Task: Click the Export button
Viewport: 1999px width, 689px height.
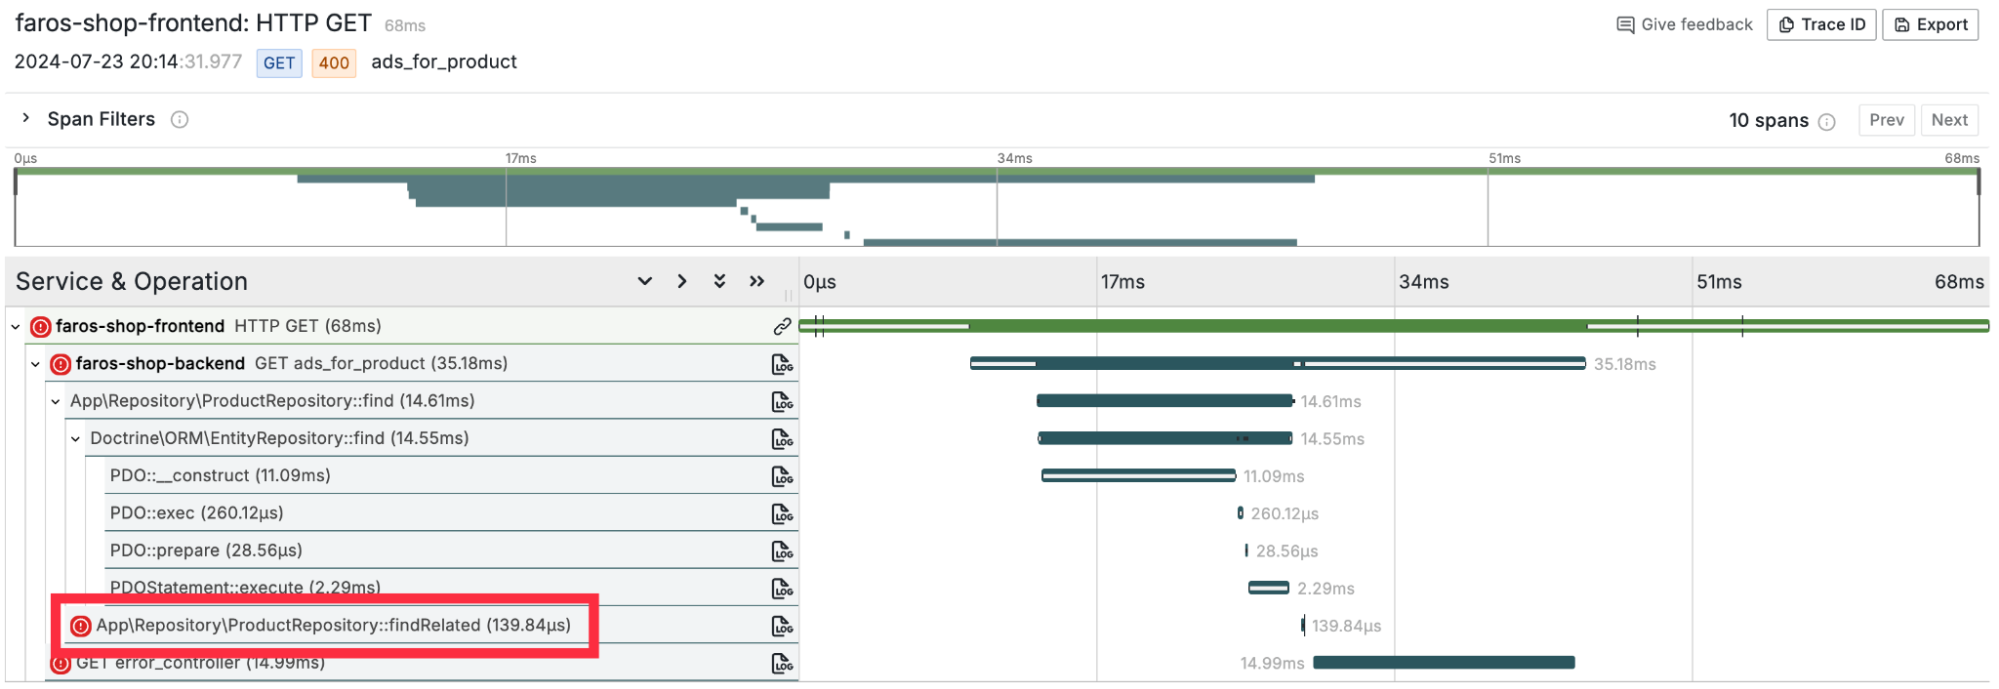Action: tap(1930, 25)
